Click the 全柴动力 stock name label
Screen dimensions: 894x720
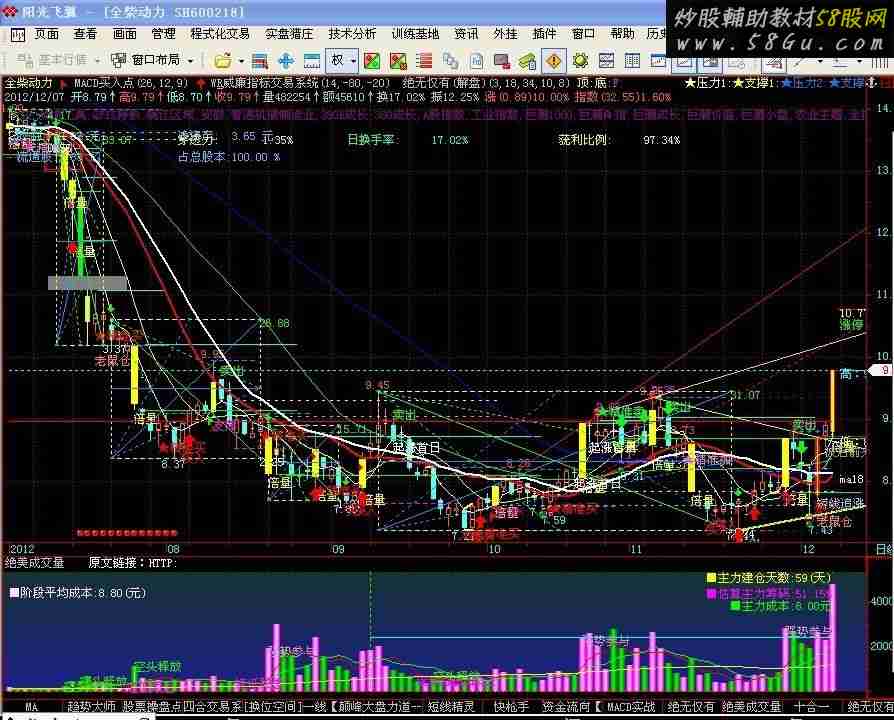coord(29,83)
